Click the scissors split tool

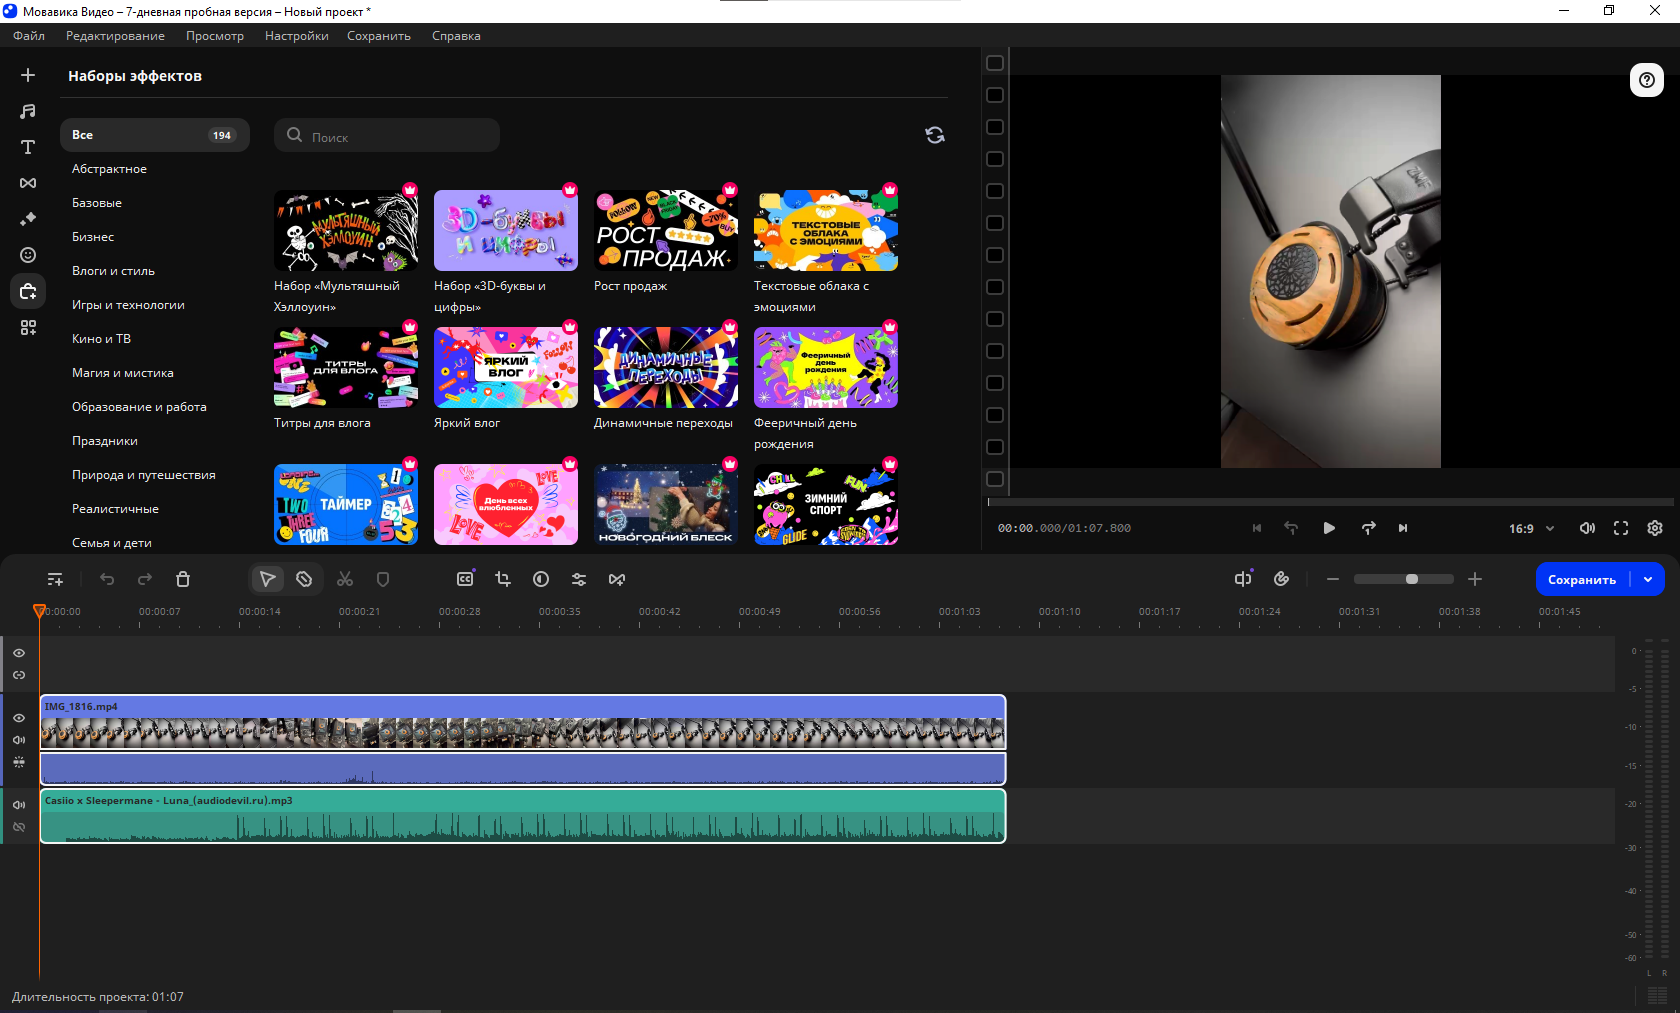pyautogui.click(x=345, y=579)
